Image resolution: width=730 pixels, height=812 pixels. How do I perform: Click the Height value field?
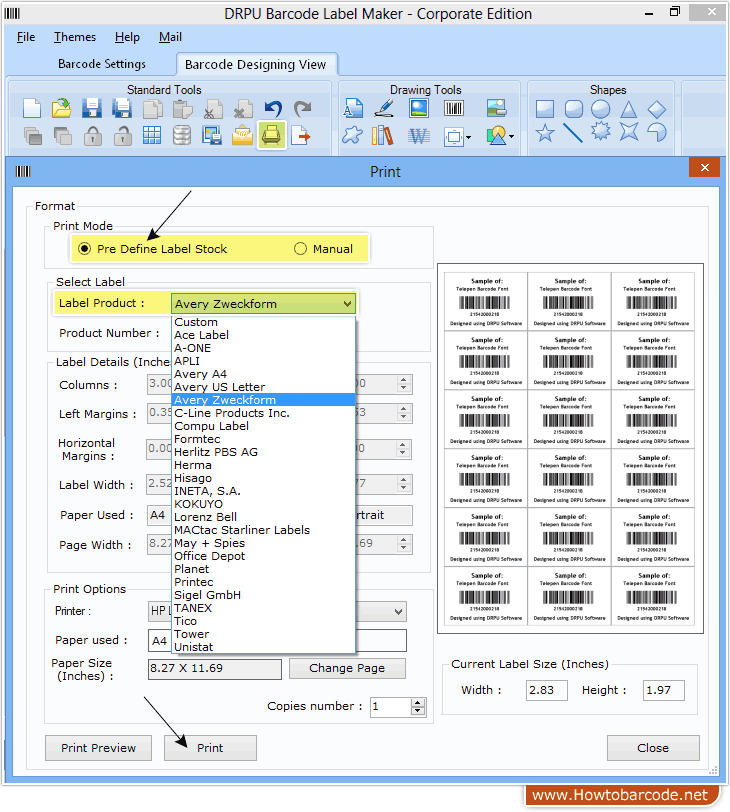[664, 690]
